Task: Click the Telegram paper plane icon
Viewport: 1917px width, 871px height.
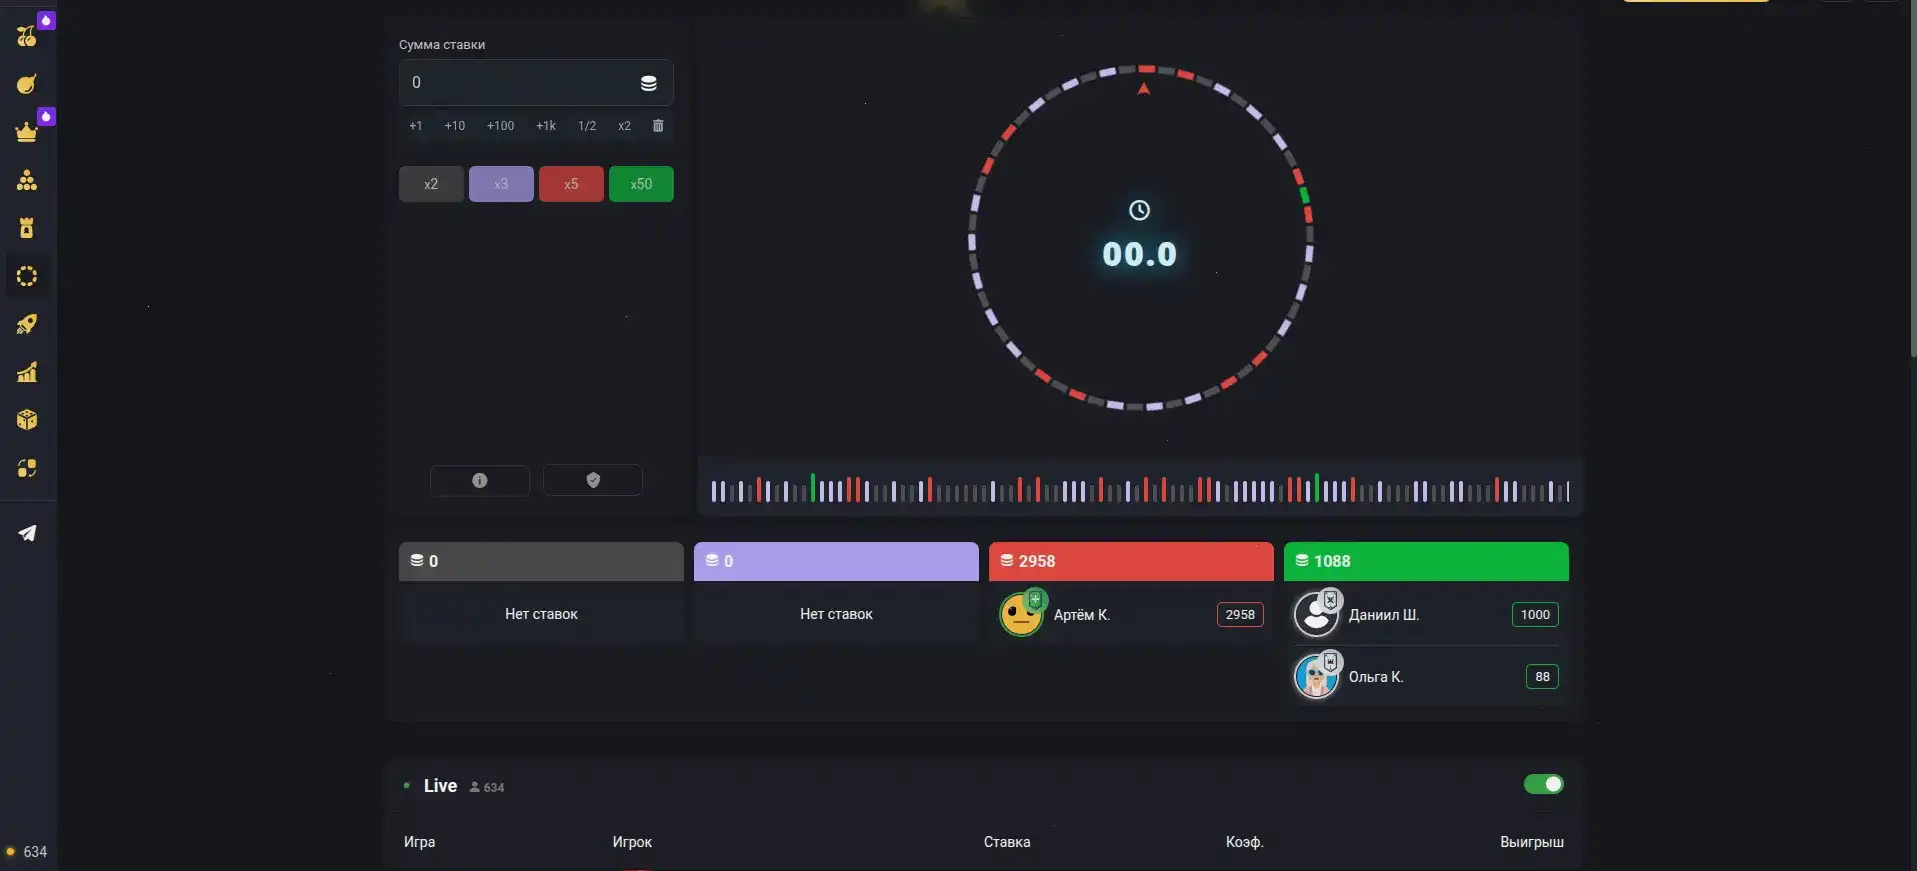Action: point(27,533)
